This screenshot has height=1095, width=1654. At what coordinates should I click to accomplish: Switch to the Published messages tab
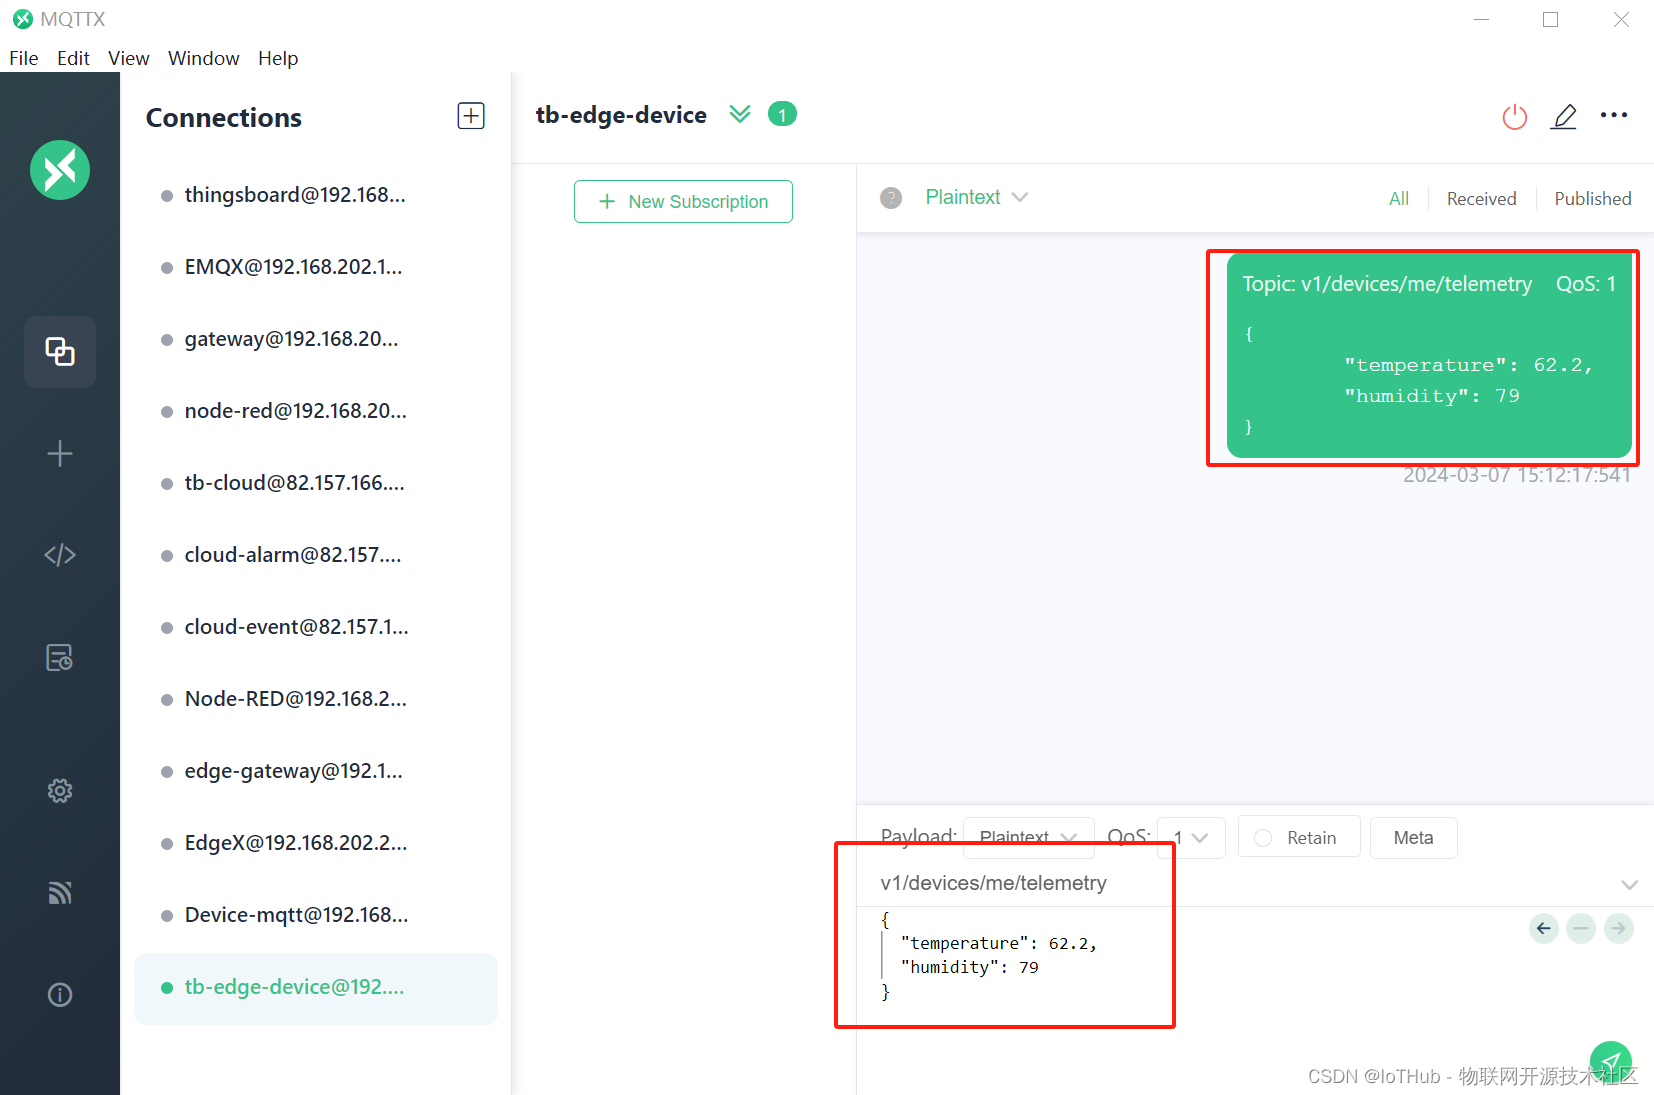(1591, 198)
